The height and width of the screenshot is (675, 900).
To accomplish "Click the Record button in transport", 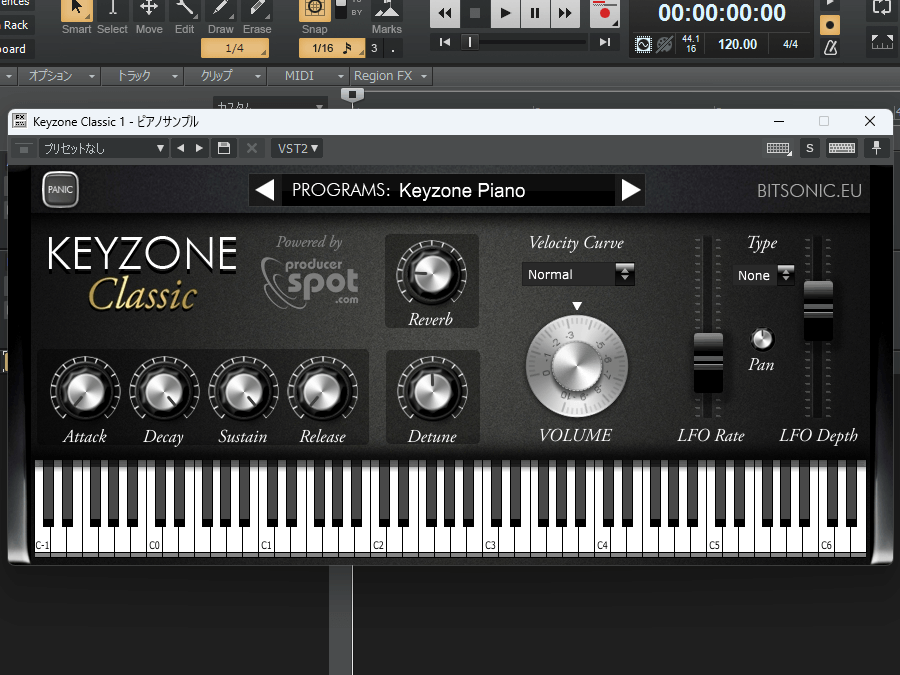I will pos(604,13).
